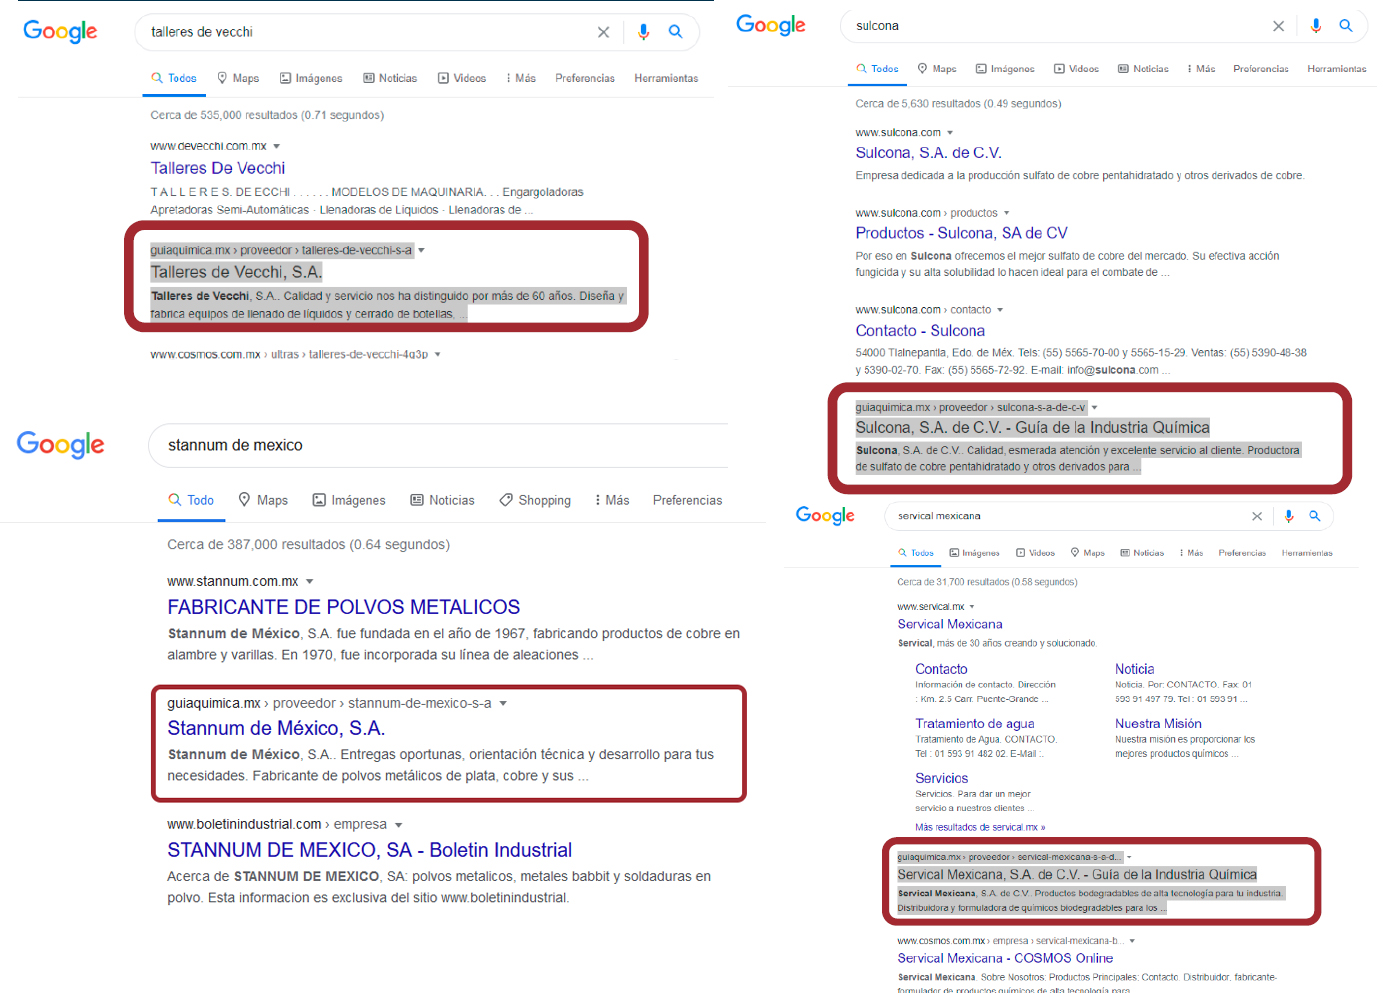Open dropdown arrow after www.sulcona.com › productos
The image size is (1396, 993).
coord(1006,213)
